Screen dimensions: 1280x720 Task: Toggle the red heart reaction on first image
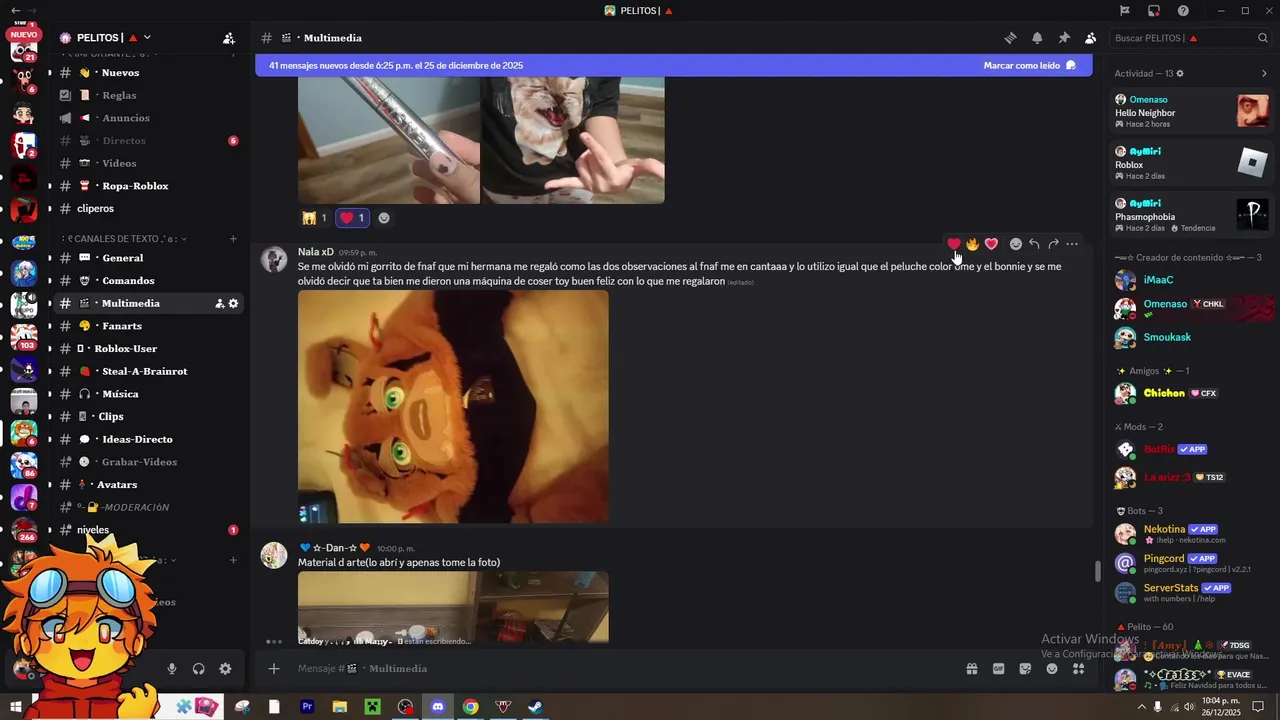[352, 217]
